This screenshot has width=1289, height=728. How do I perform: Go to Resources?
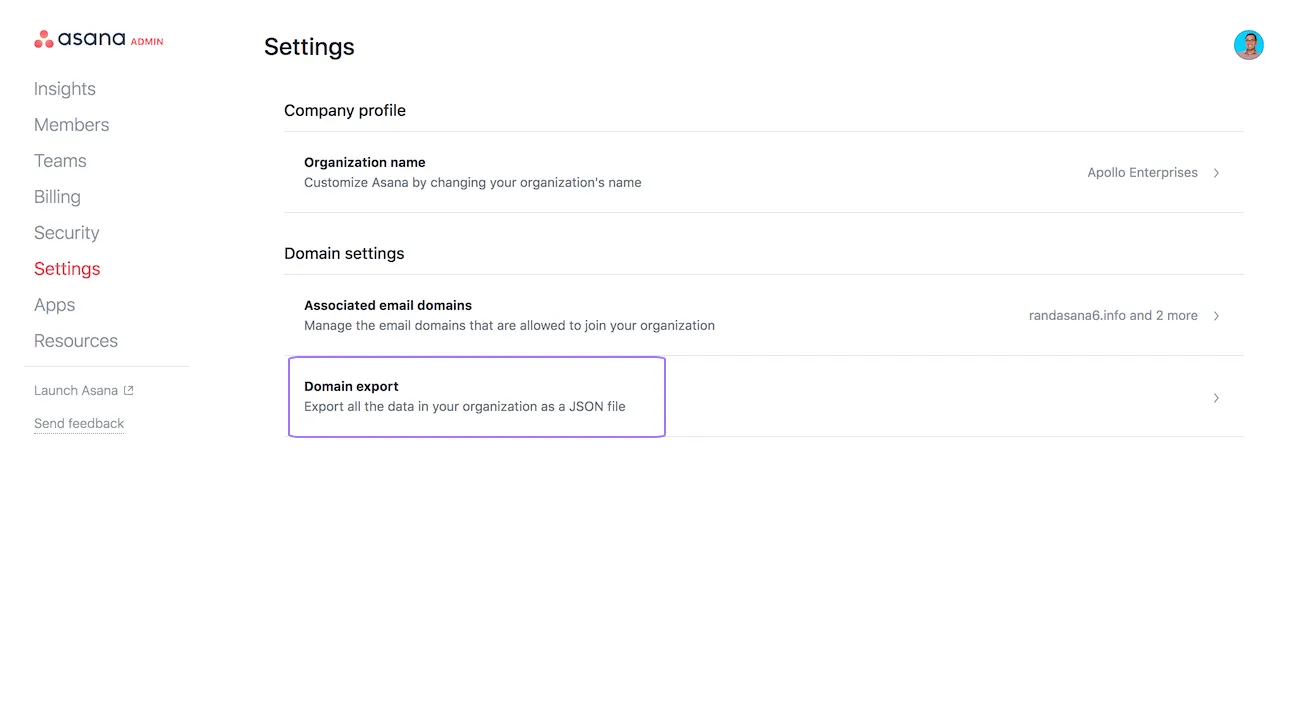[x=75, y=340]
